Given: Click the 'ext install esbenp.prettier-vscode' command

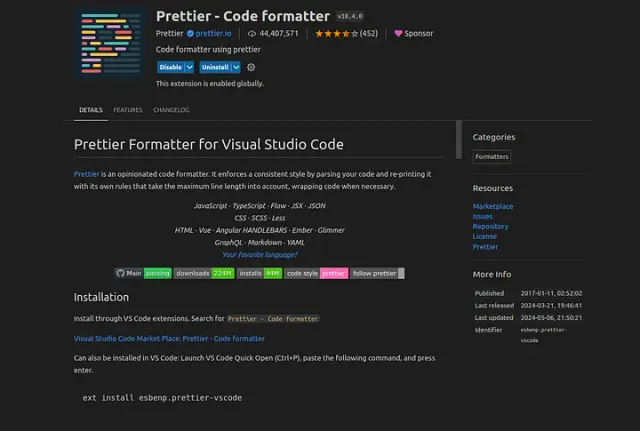Looking at the screenshot, I should click(162, 398).
